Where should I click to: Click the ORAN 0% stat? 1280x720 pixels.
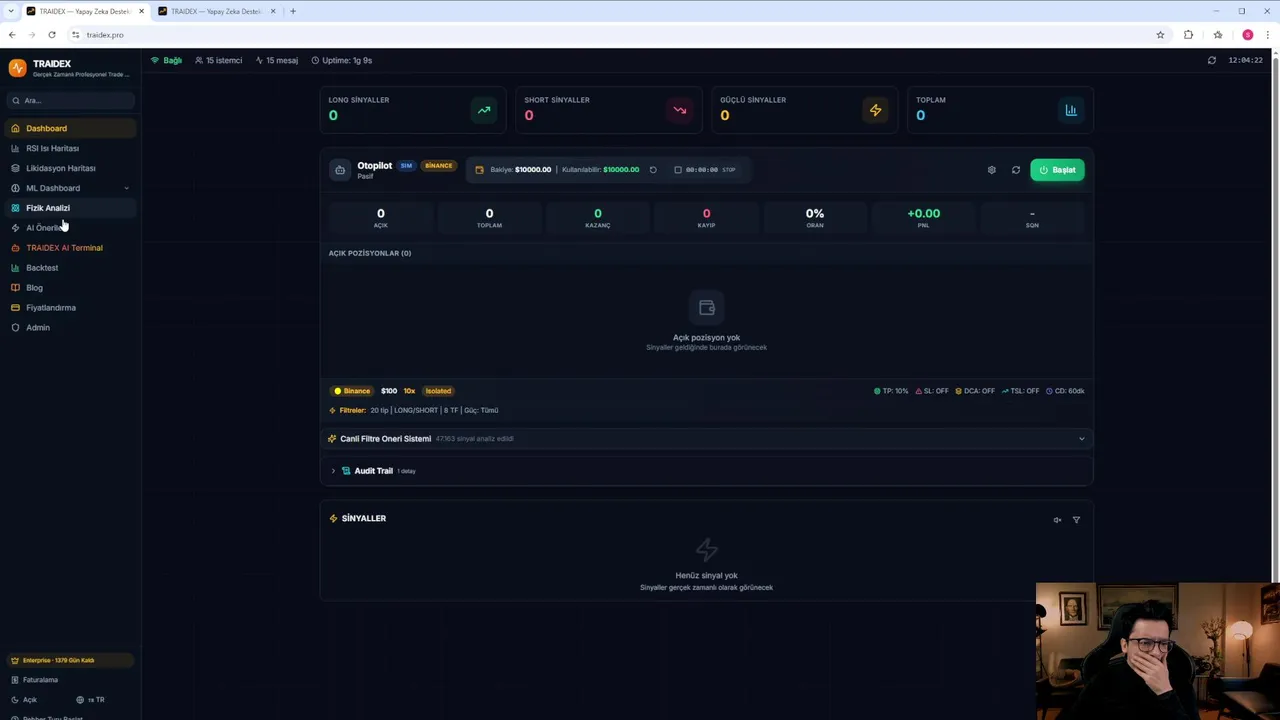click(815, 217)
